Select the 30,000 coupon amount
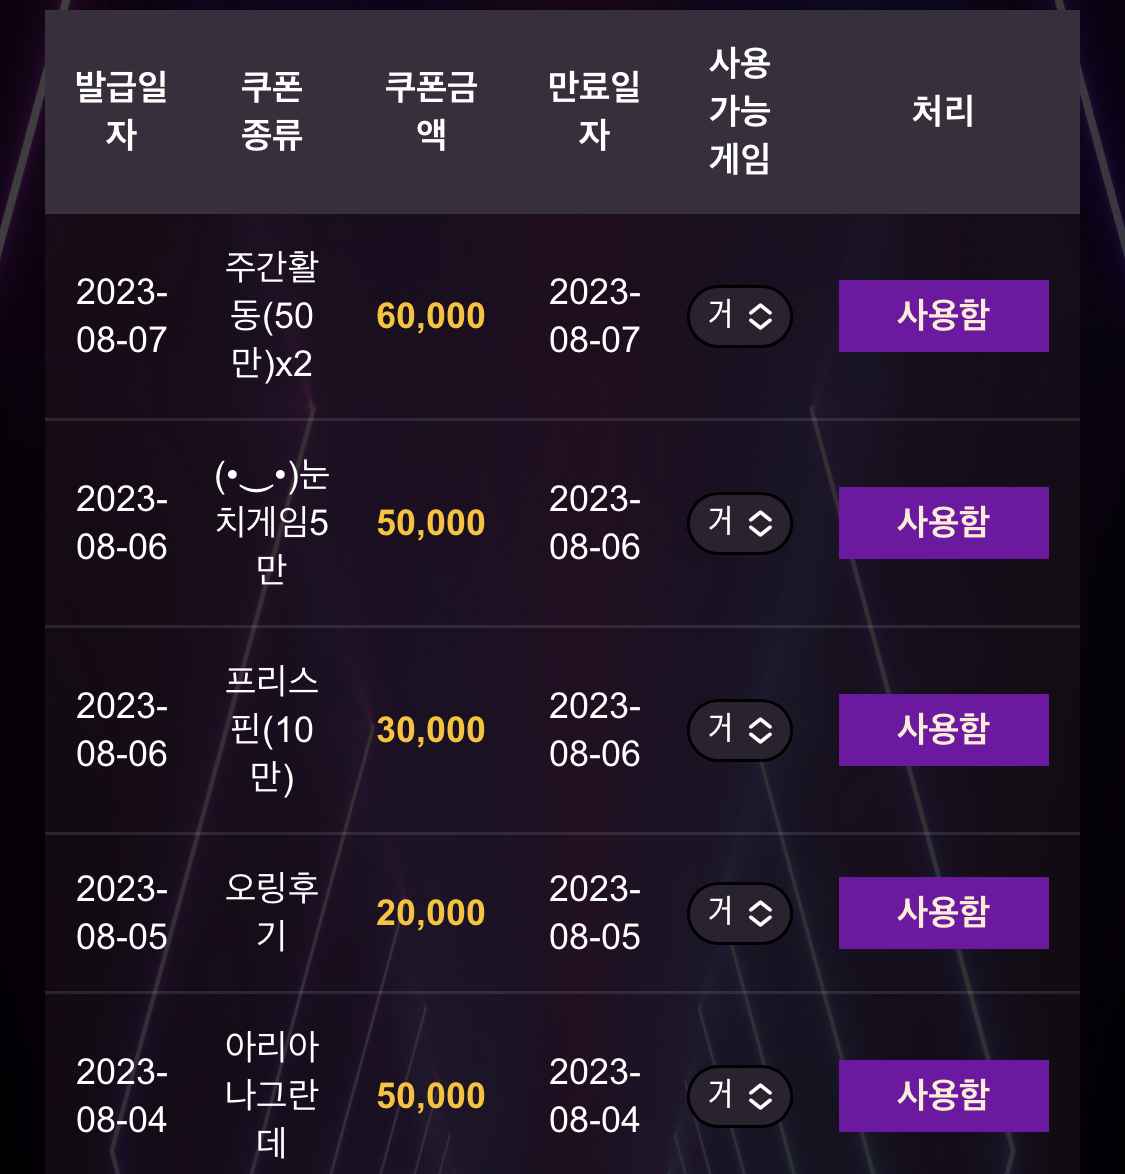 [431, 730]
